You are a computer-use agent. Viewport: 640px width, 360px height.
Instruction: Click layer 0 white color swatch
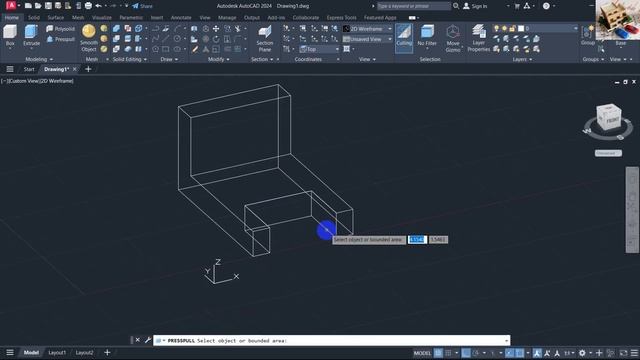521,29
